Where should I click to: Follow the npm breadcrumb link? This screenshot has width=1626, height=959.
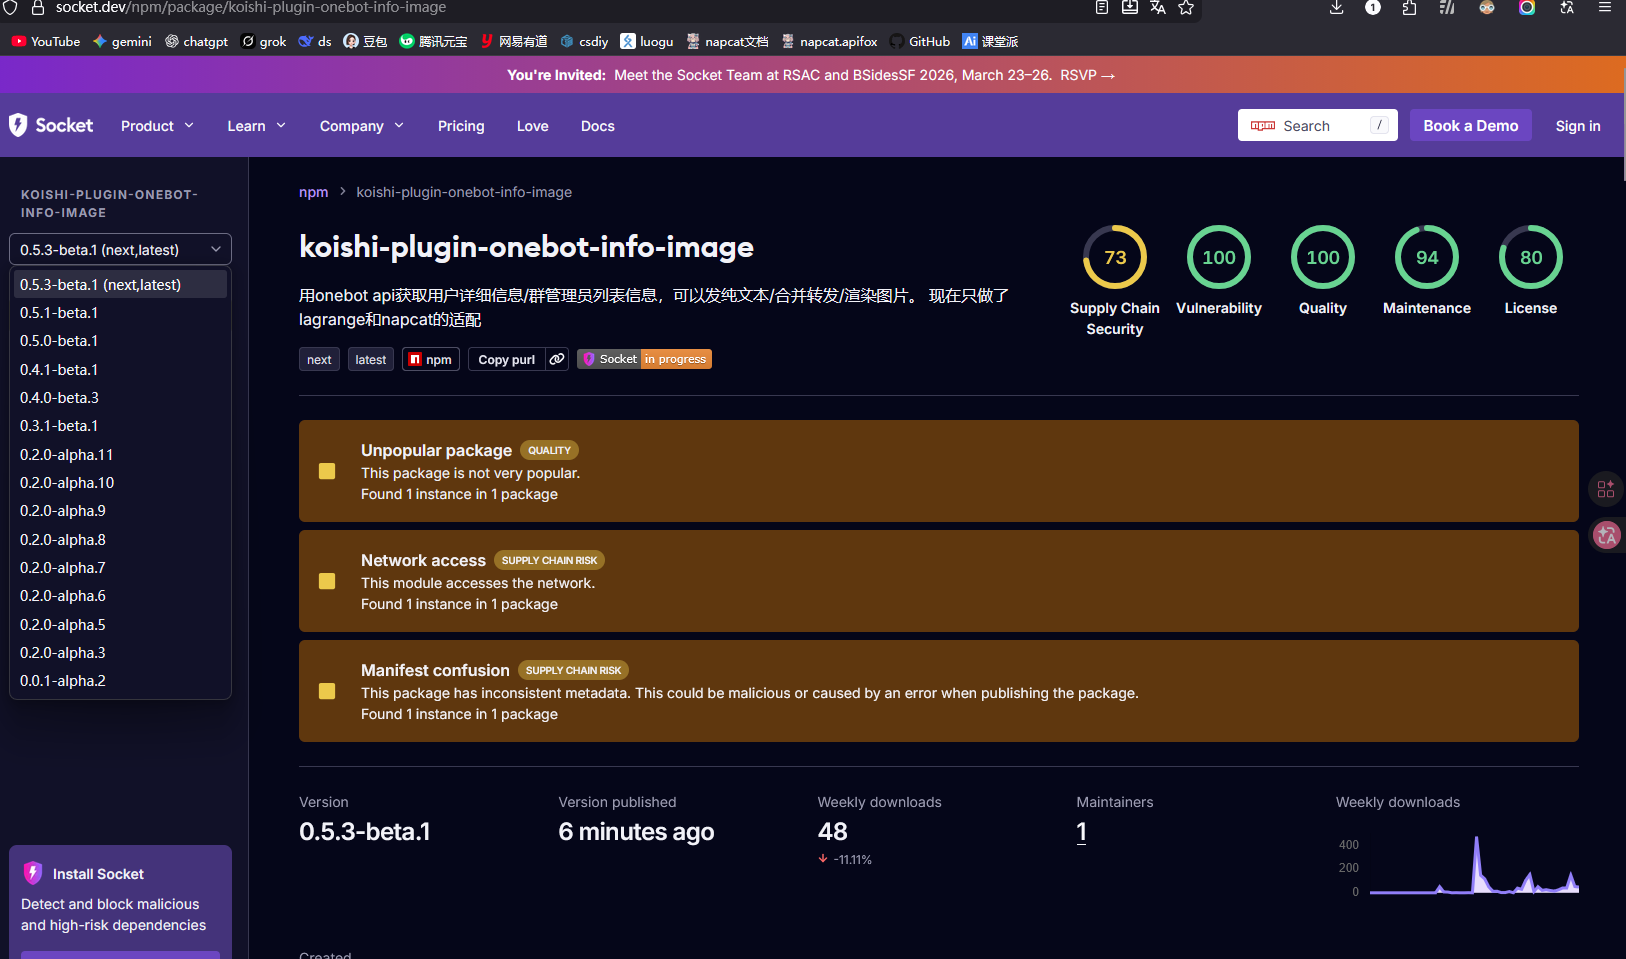(x=313, y=192)
